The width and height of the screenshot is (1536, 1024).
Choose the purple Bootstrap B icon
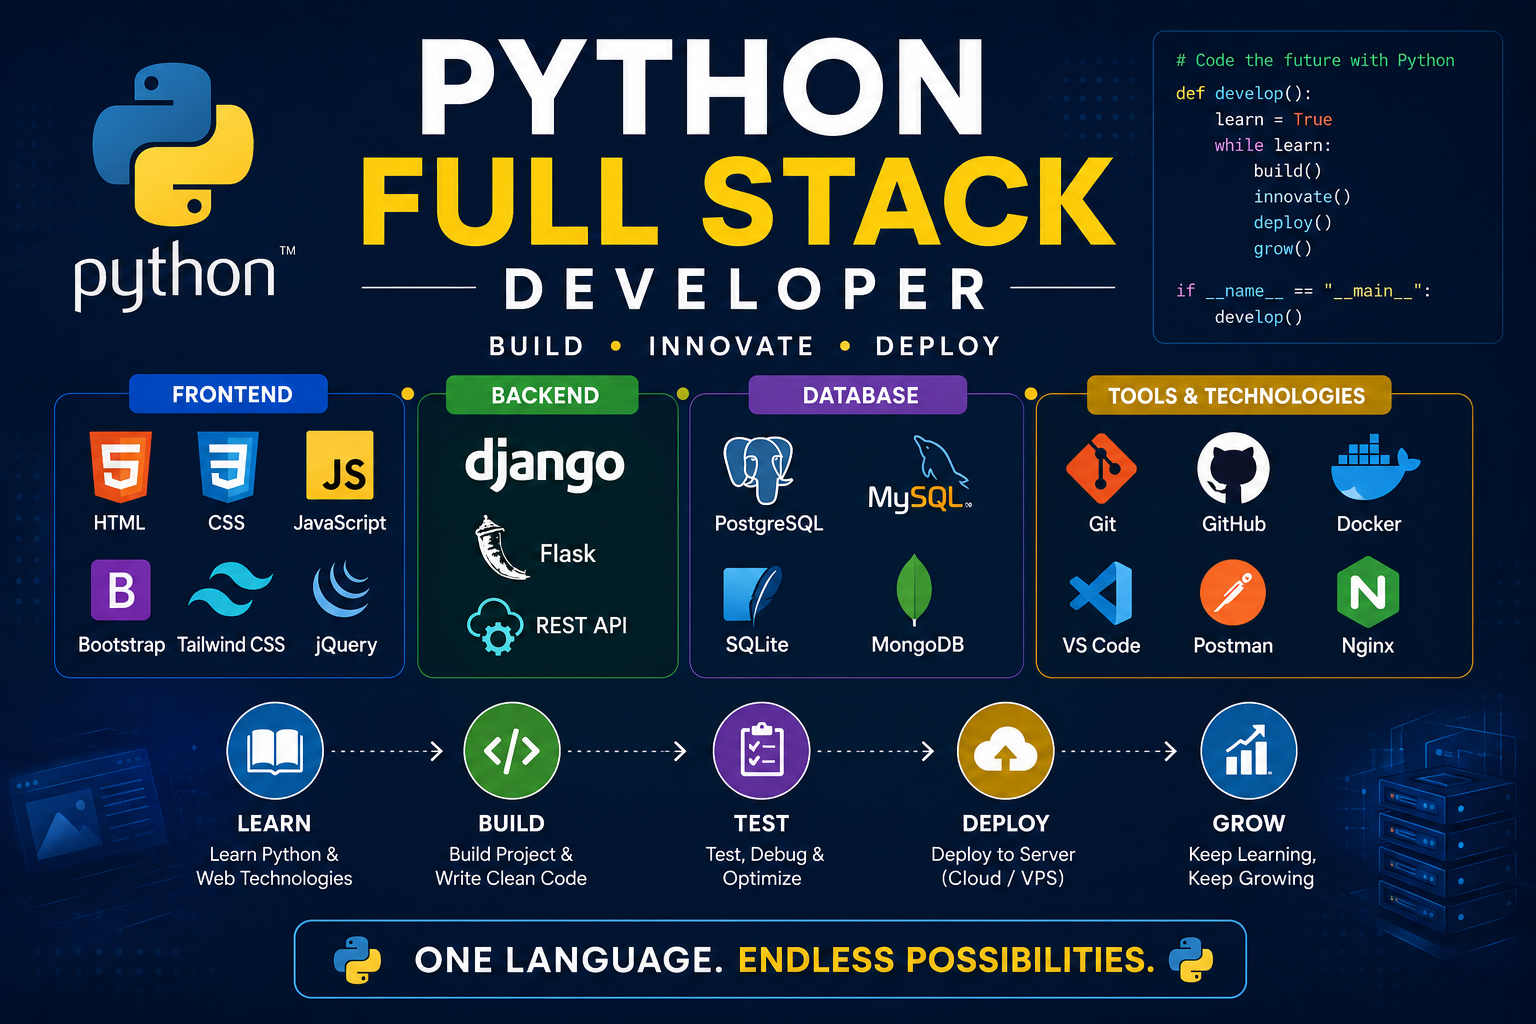point(121,590)
